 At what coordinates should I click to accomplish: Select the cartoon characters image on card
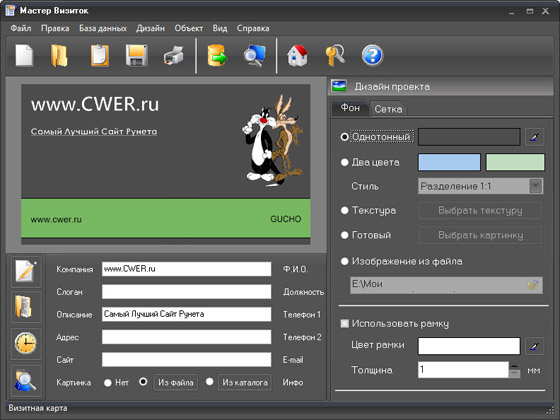click(273, 140)
